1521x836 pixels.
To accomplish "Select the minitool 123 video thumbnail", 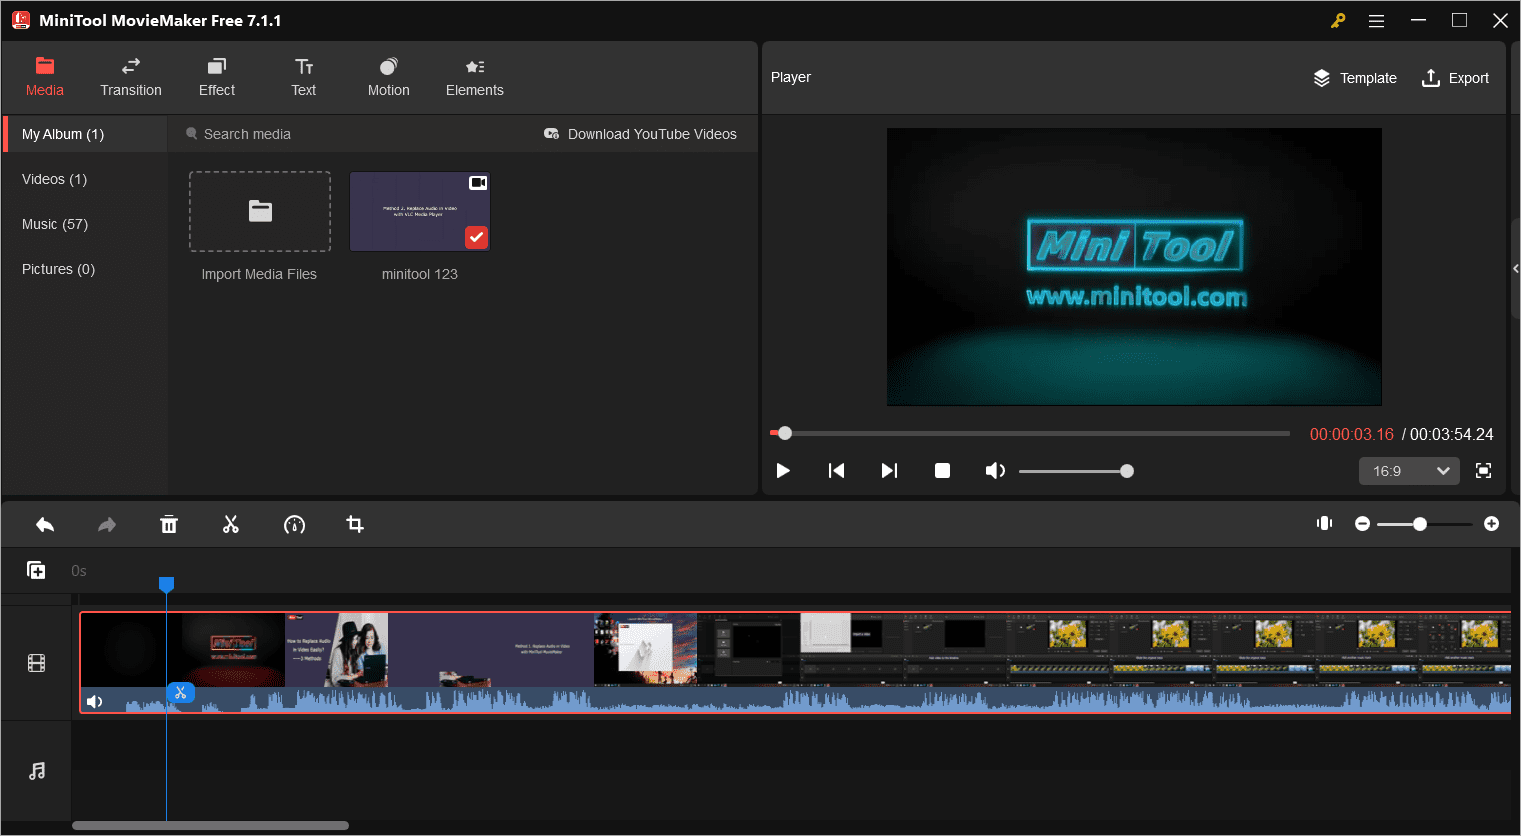I will (x=420, y=211).
